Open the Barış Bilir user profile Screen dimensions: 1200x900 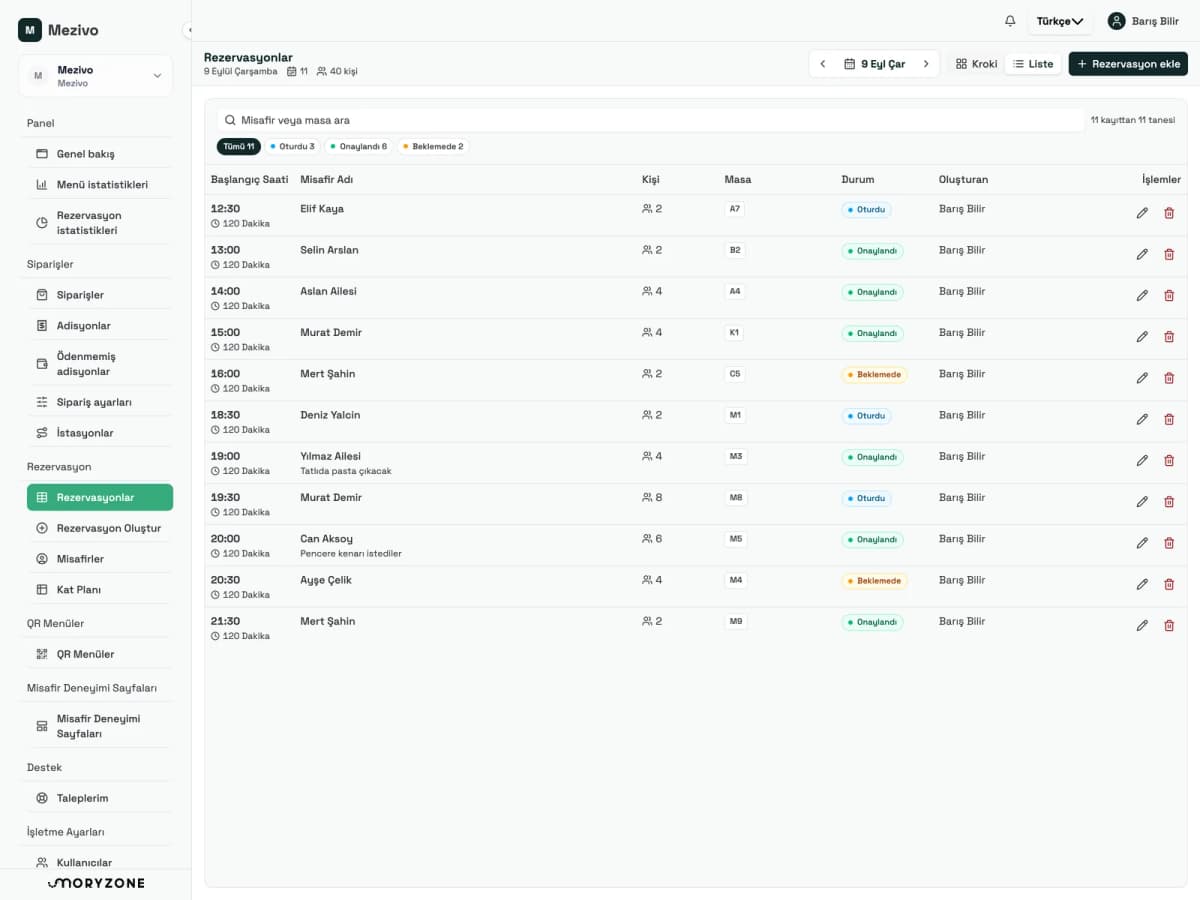click(x=1143, y=21)
